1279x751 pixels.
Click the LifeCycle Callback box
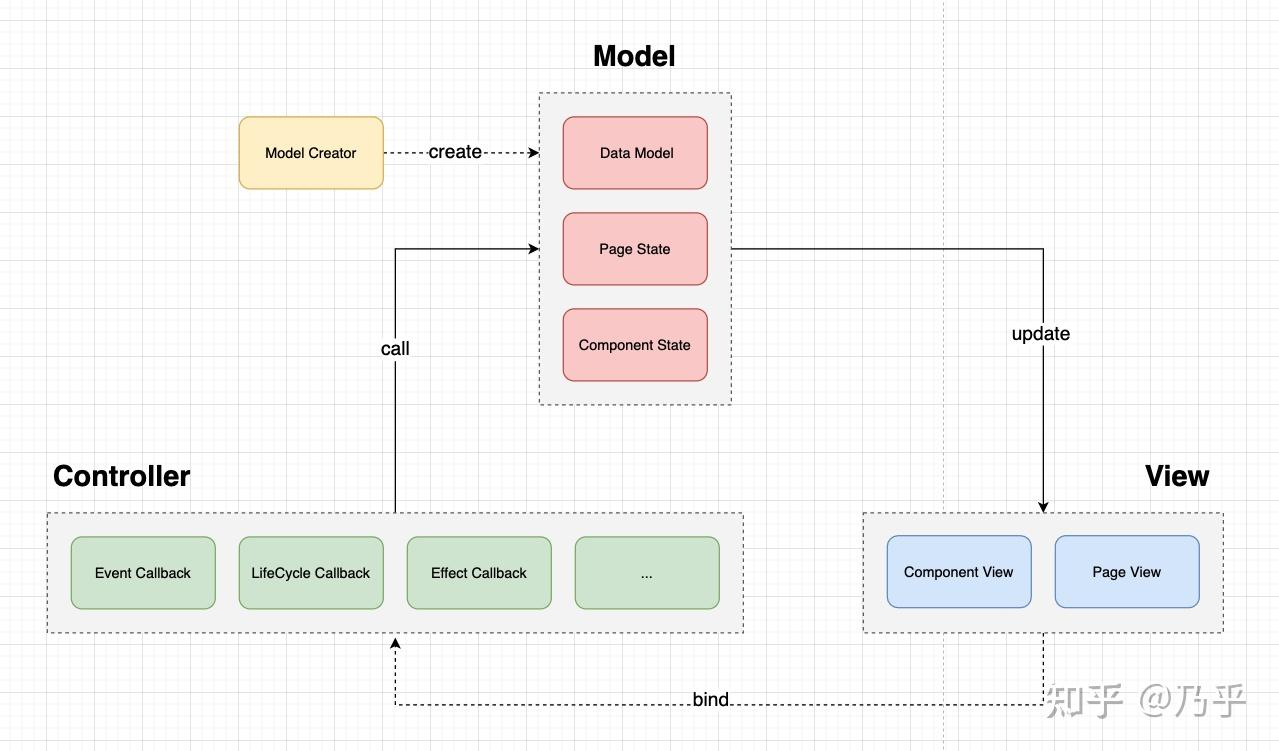pos(311,573)
